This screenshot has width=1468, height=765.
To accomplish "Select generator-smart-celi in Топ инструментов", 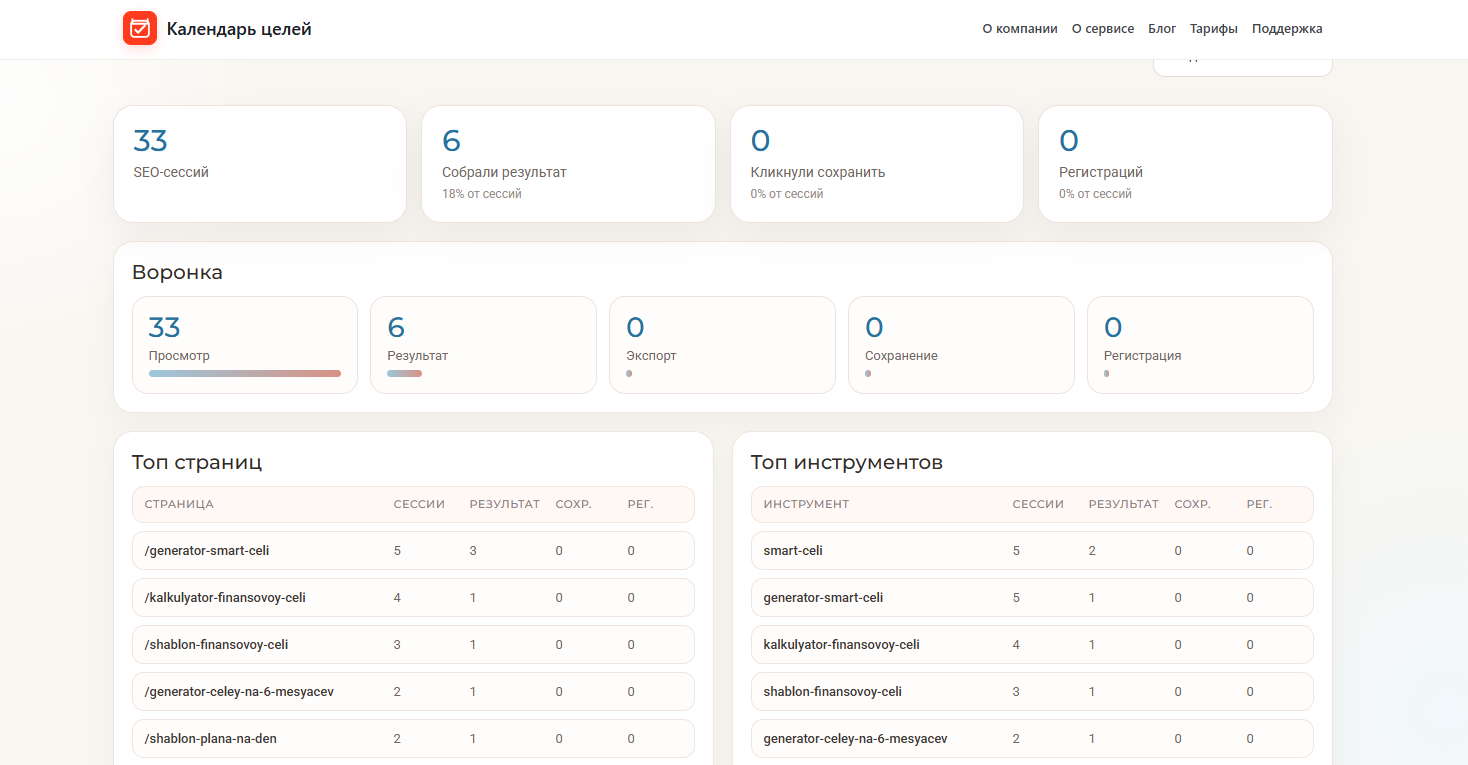I will 1032,598.
